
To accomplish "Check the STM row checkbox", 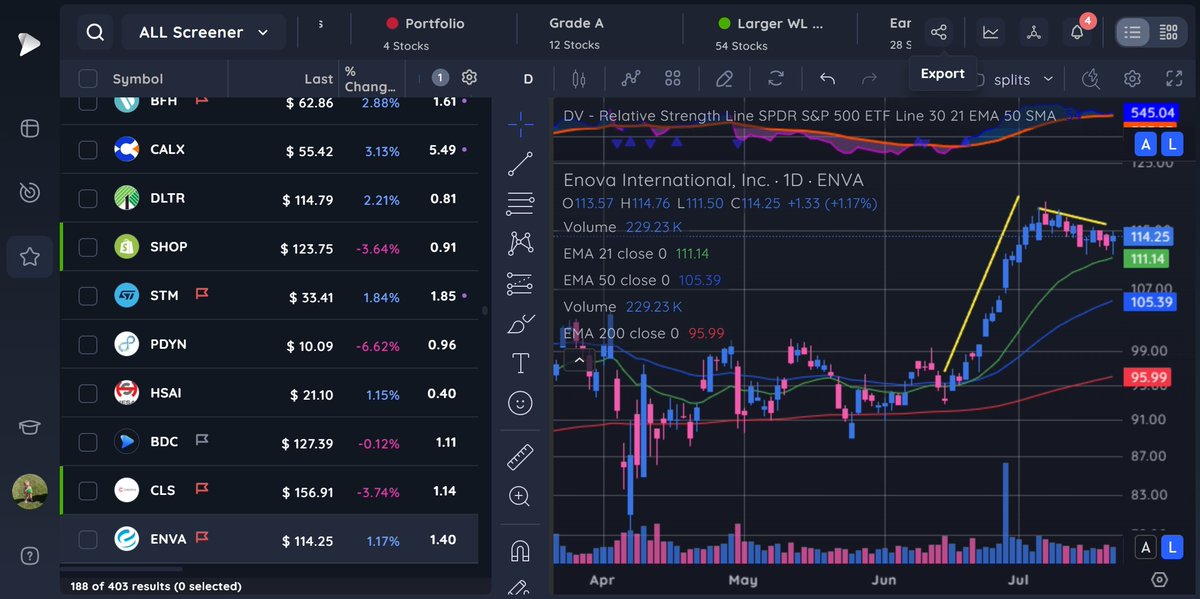I will point(88,296).
